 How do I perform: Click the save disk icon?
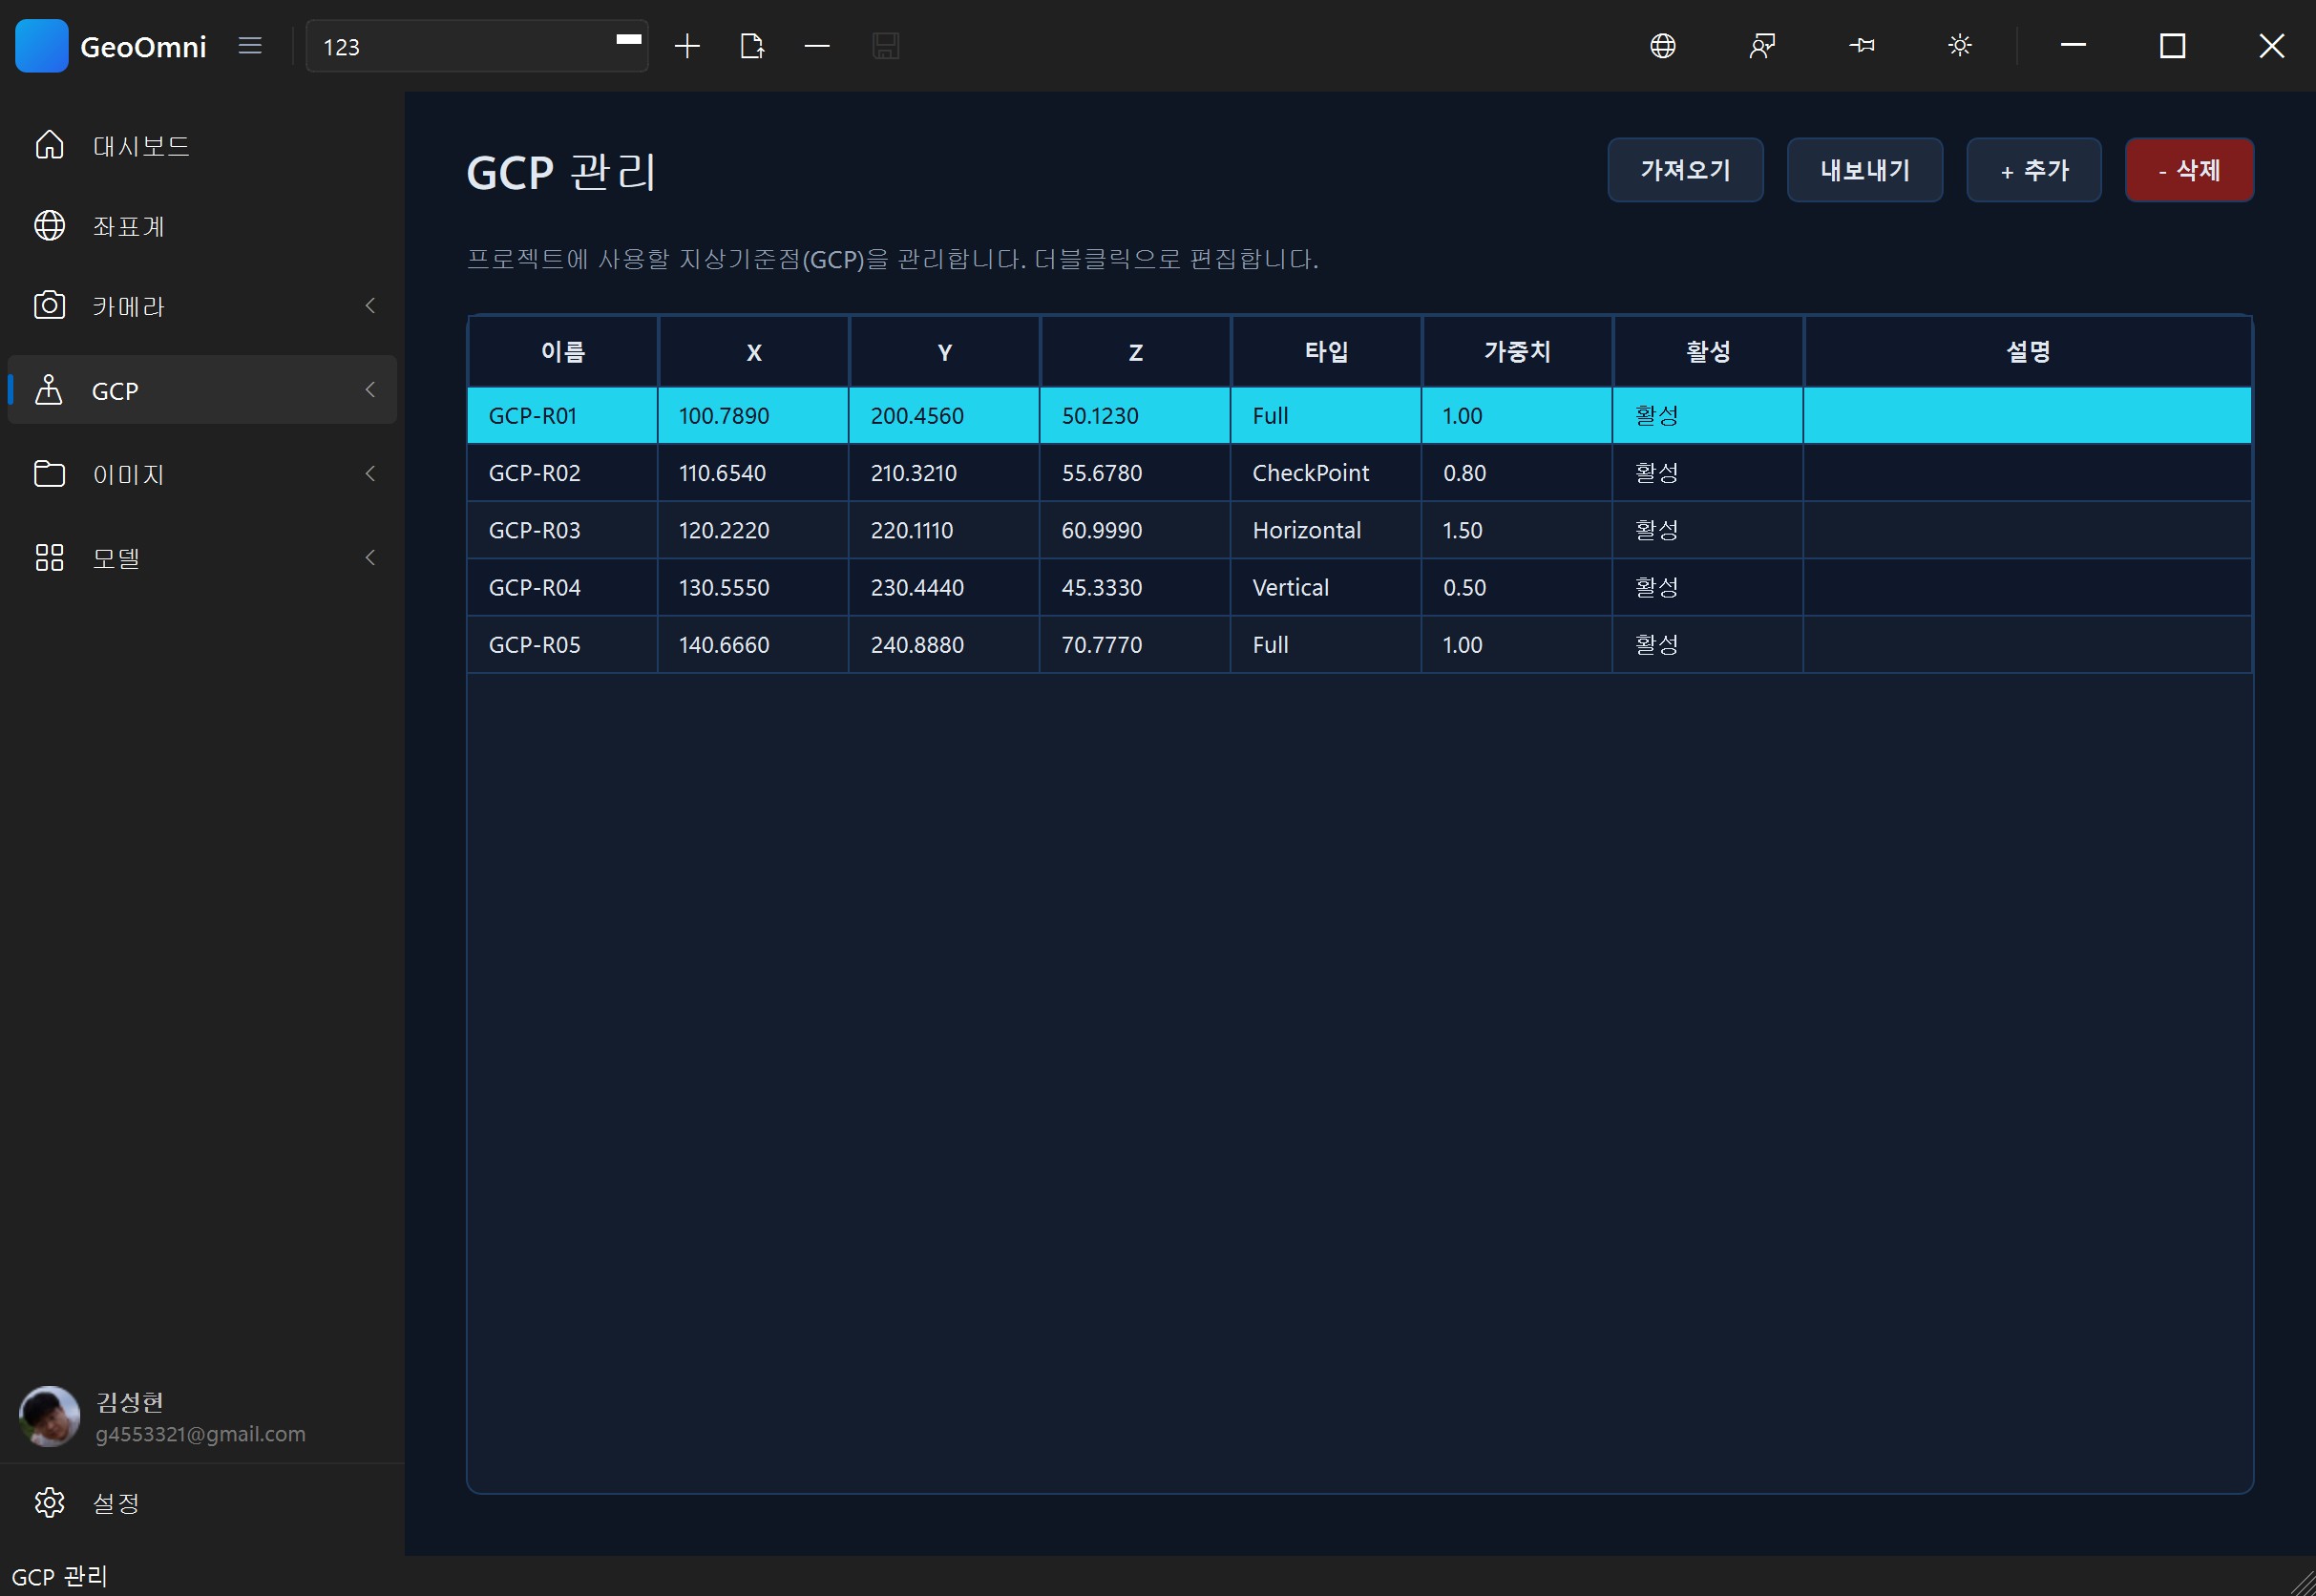point(886,46)
